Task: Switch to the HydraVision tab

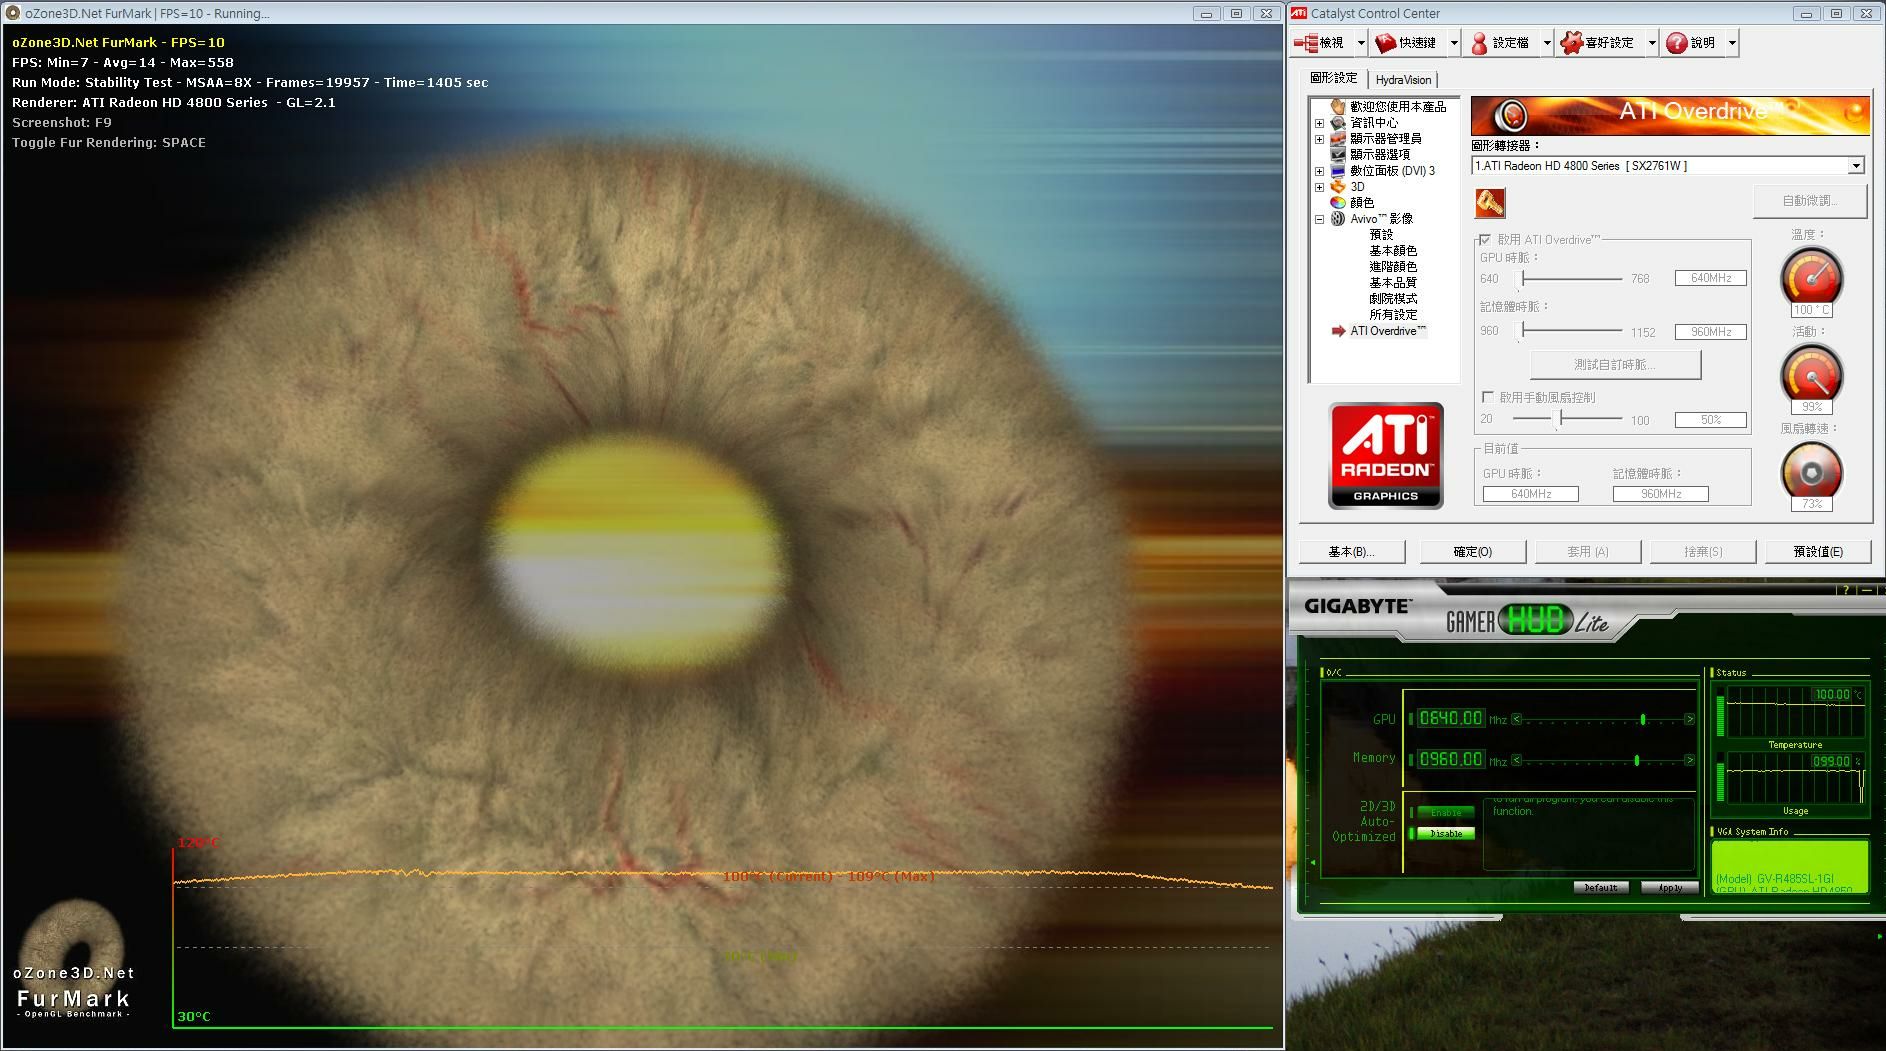Action: point(1403,80)
